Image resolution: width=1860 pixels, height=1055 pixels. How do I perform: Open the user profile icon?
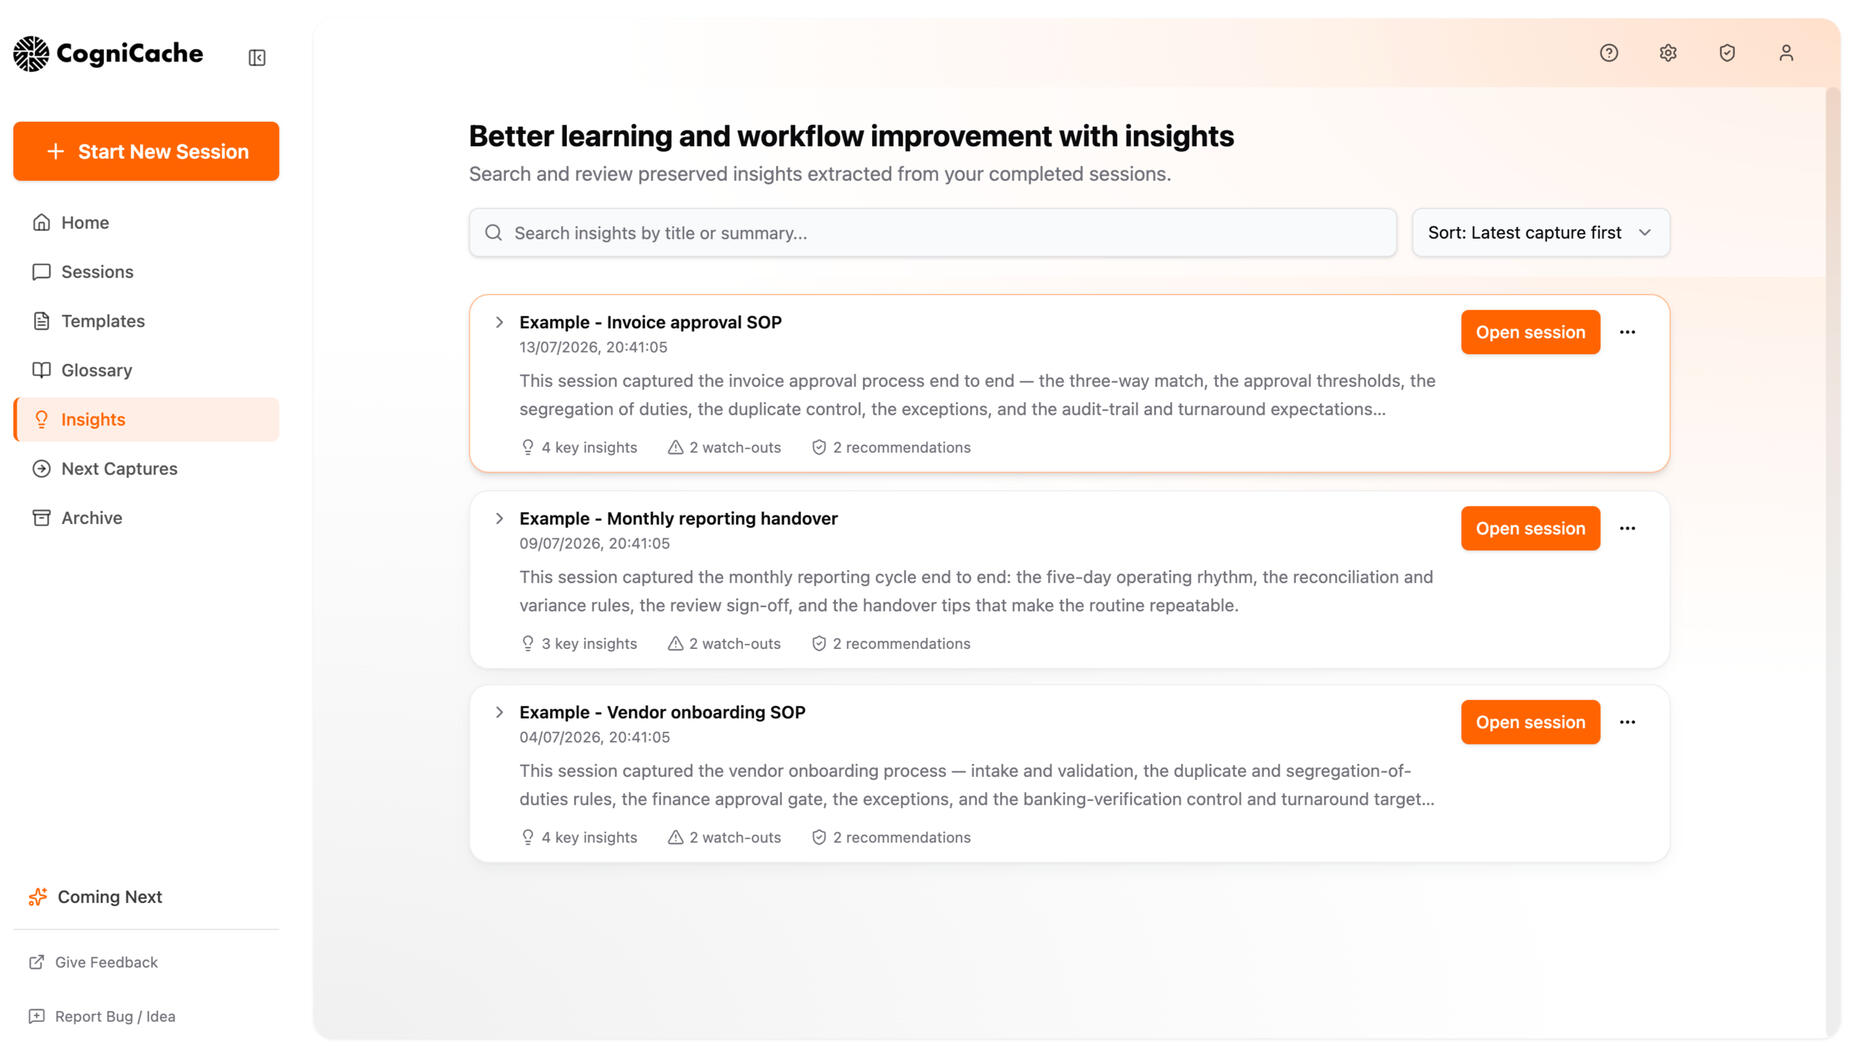coord(1786,53)
